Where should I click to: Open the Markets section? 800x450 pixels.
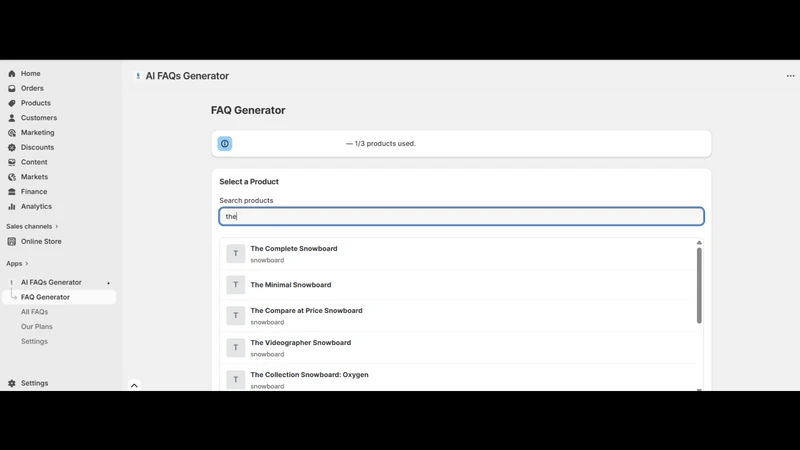[x=34, y=177]
